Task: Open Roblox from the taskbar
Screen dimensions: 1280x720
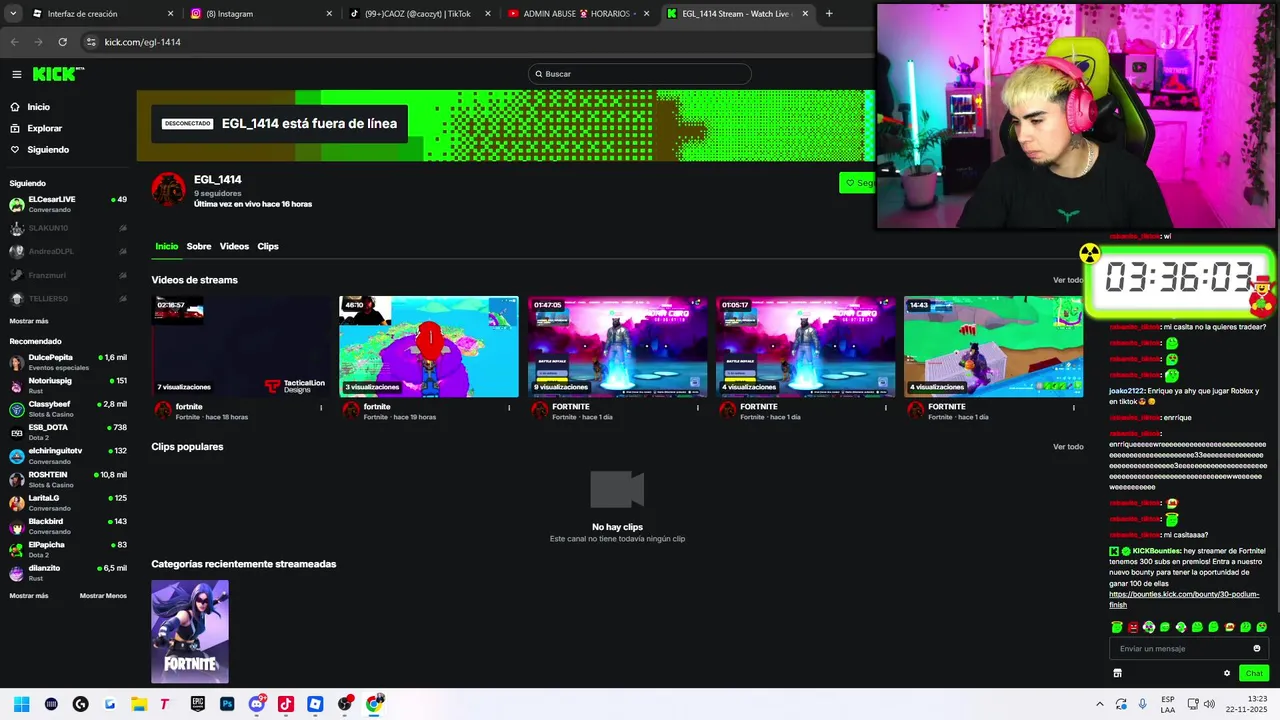Action: pos(315,704)
